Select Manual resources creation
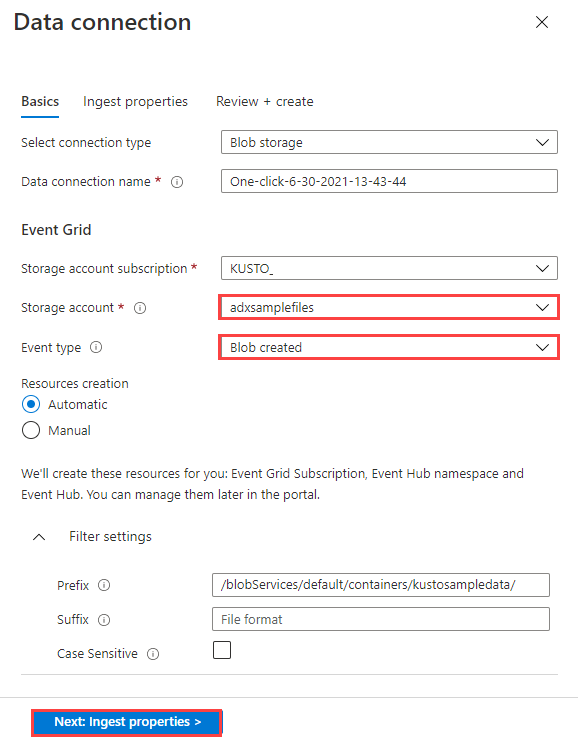The image size is (578, 746). (x=31, y=431)
